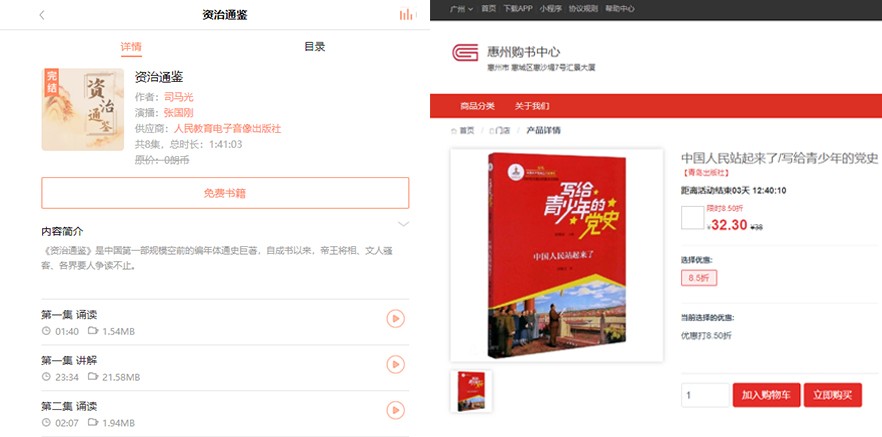The height and width of the screenshot is (437, 882).
Task: Click the 资治通鉴 book cover
Action: (83, 109)
